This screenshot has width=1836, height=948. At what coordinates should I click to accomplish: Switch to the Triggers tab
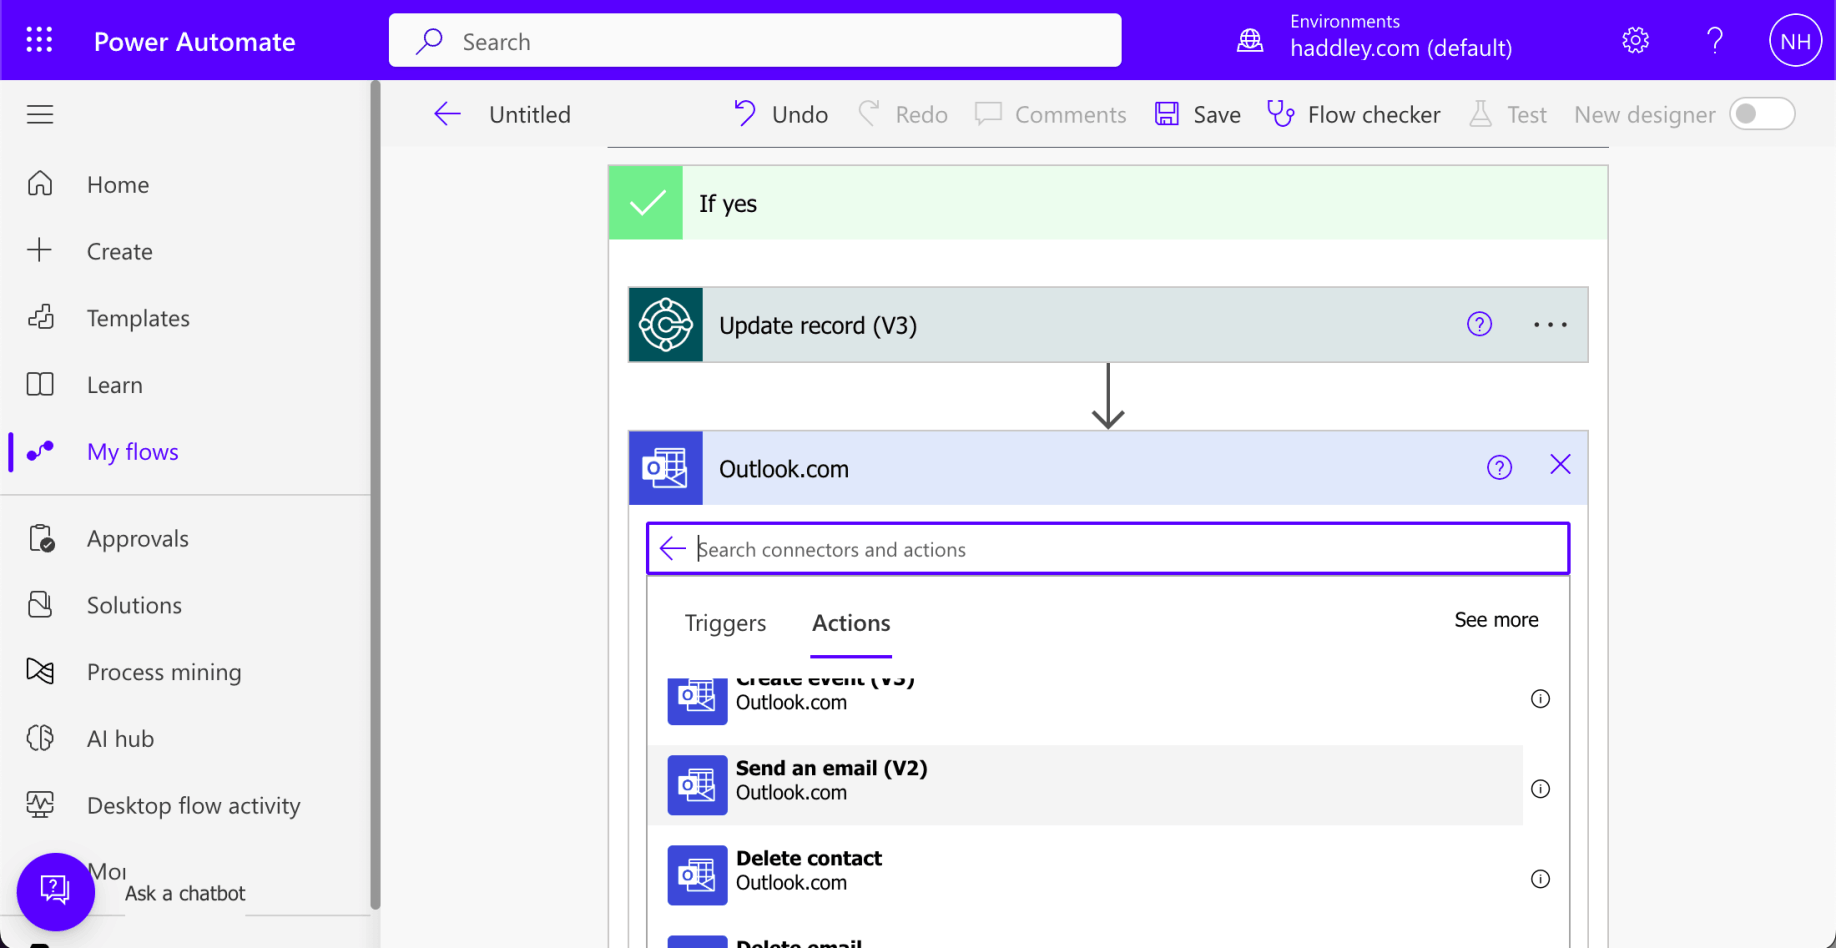tap(725, 623)
